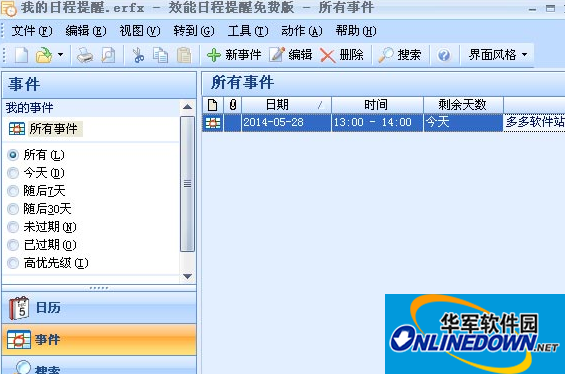Click the app icon in title bar
565x374 pixels.
(x=8, y=8)
